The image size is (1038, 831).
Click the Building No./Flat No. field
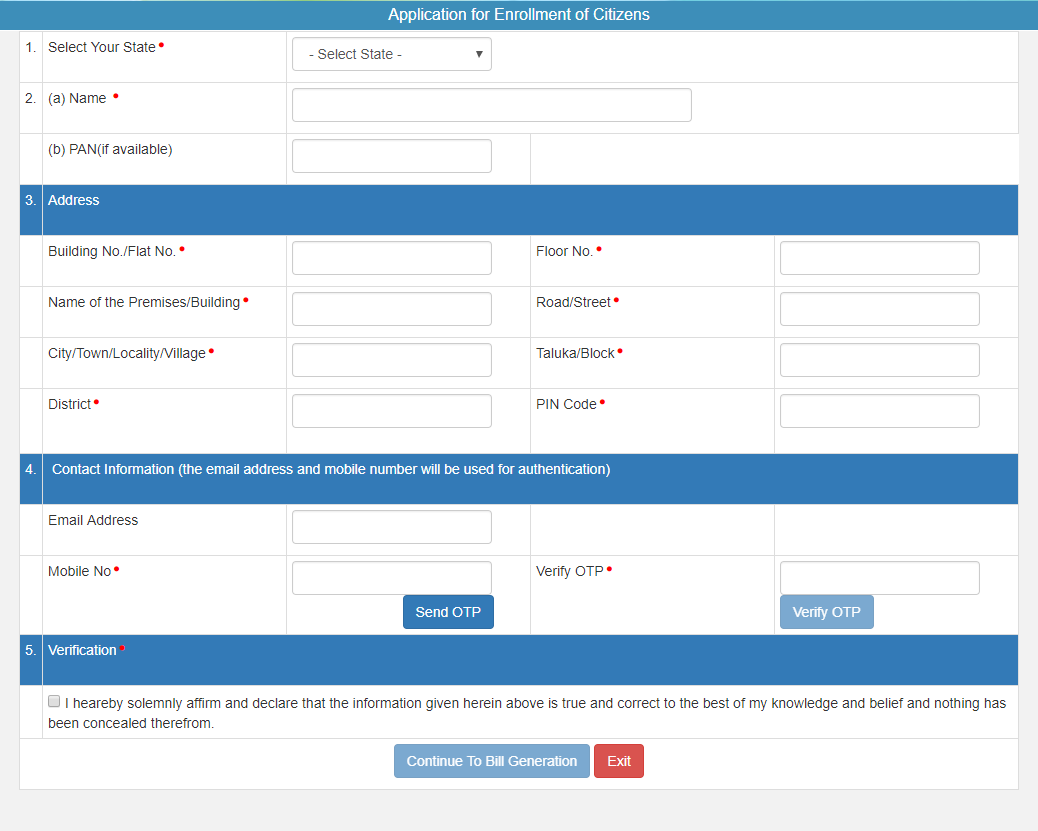pos(391,257)
